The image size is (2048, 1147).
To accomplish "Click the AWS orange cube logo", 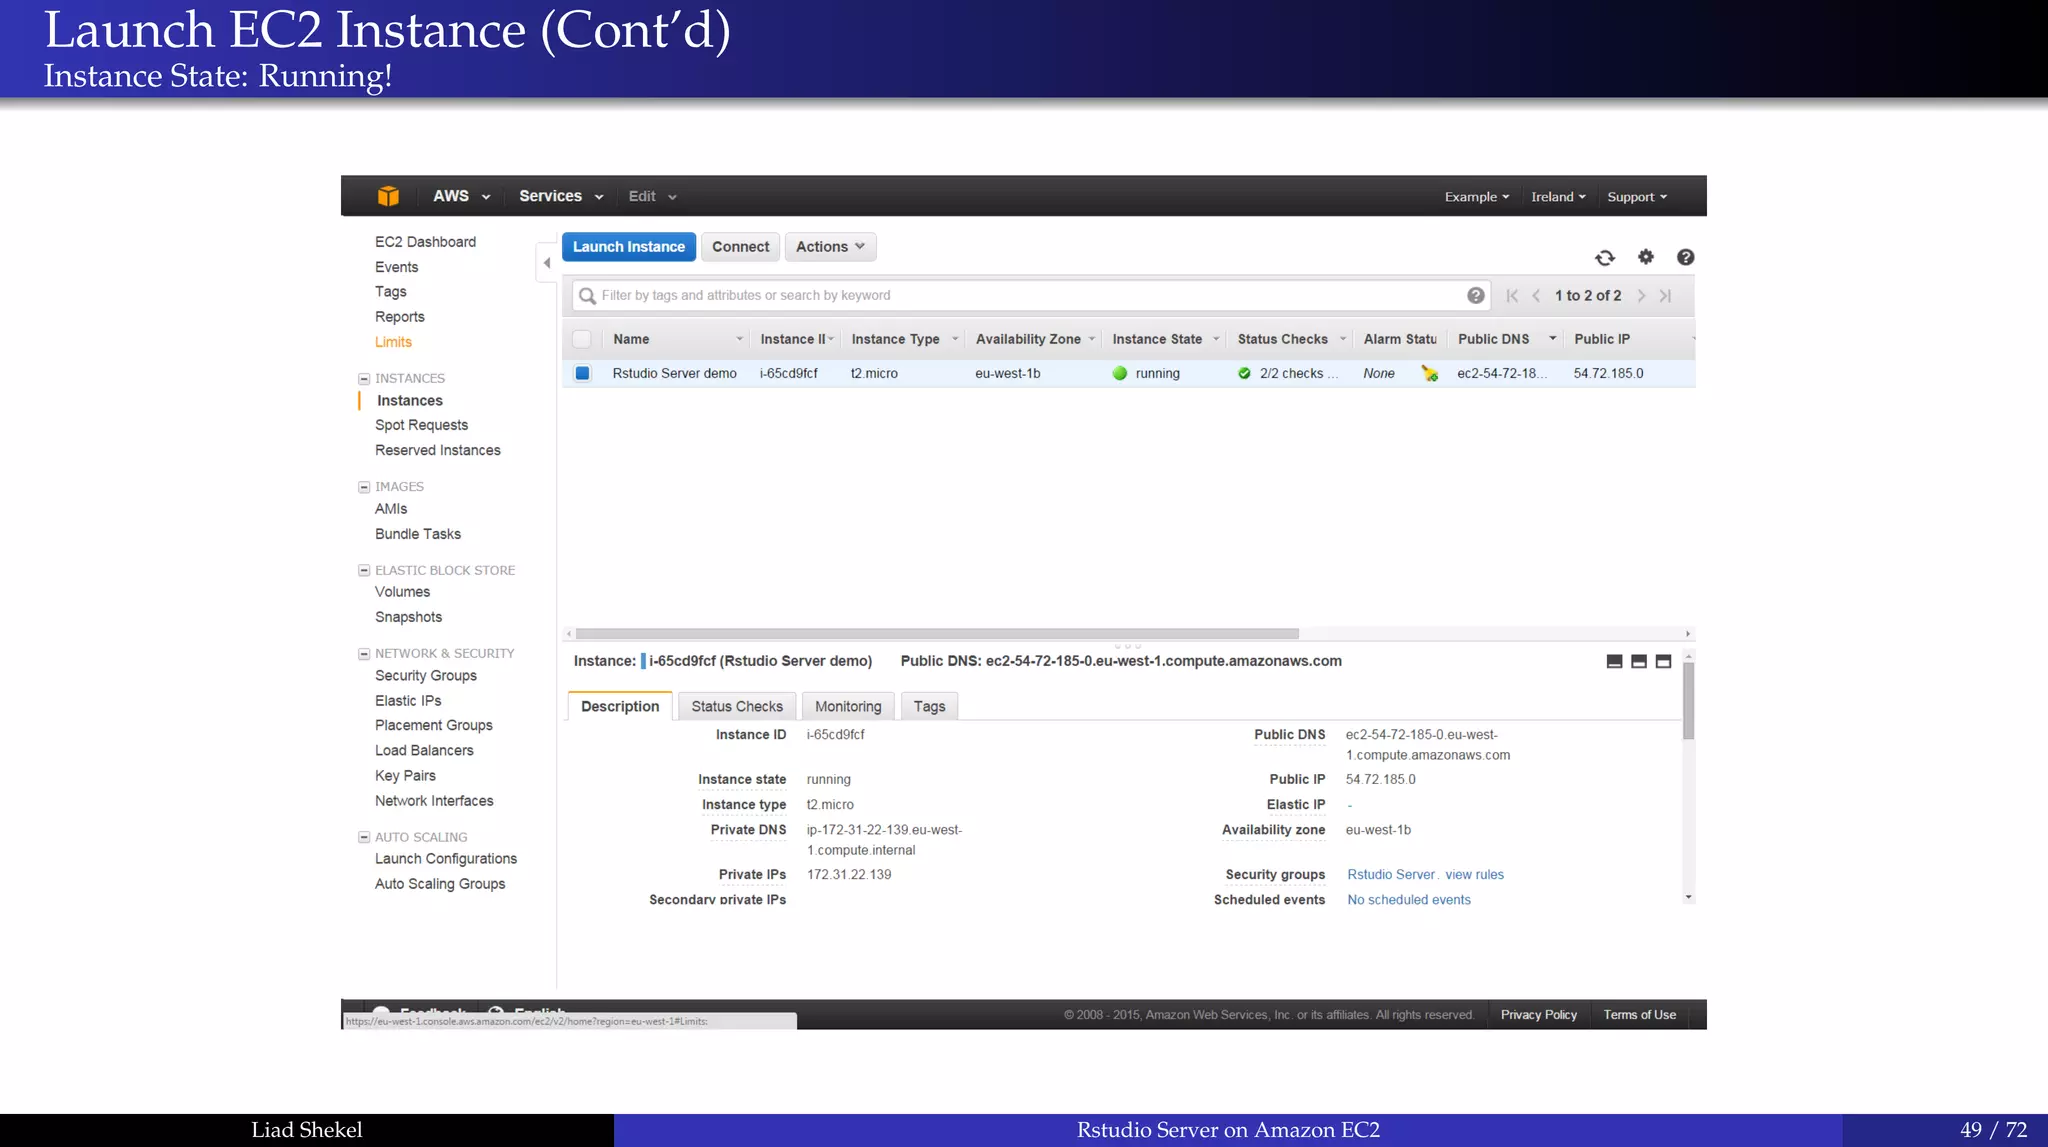I will 388,196.
